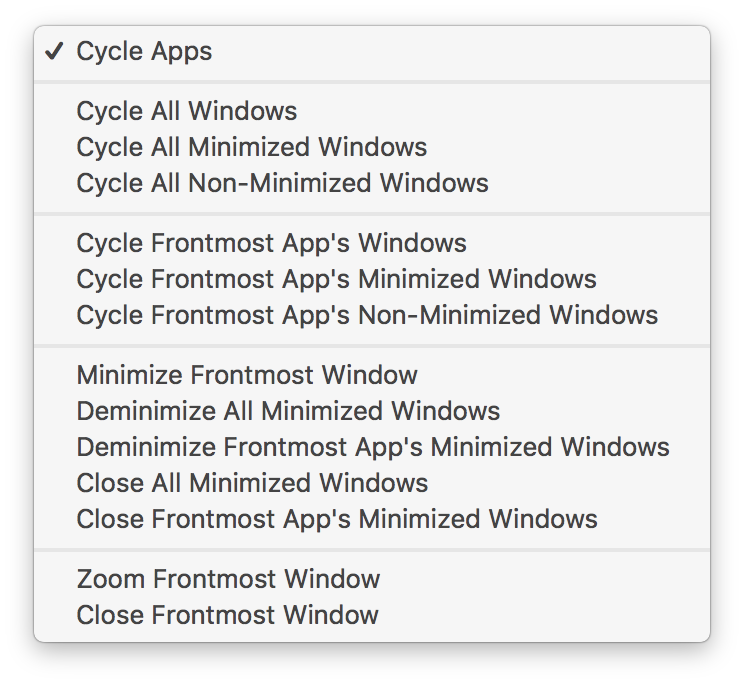Screen dimensions: 744x684
Task: Choose Close All Minimized Windows
Action: pyautogui.click(x=252, y=483)
